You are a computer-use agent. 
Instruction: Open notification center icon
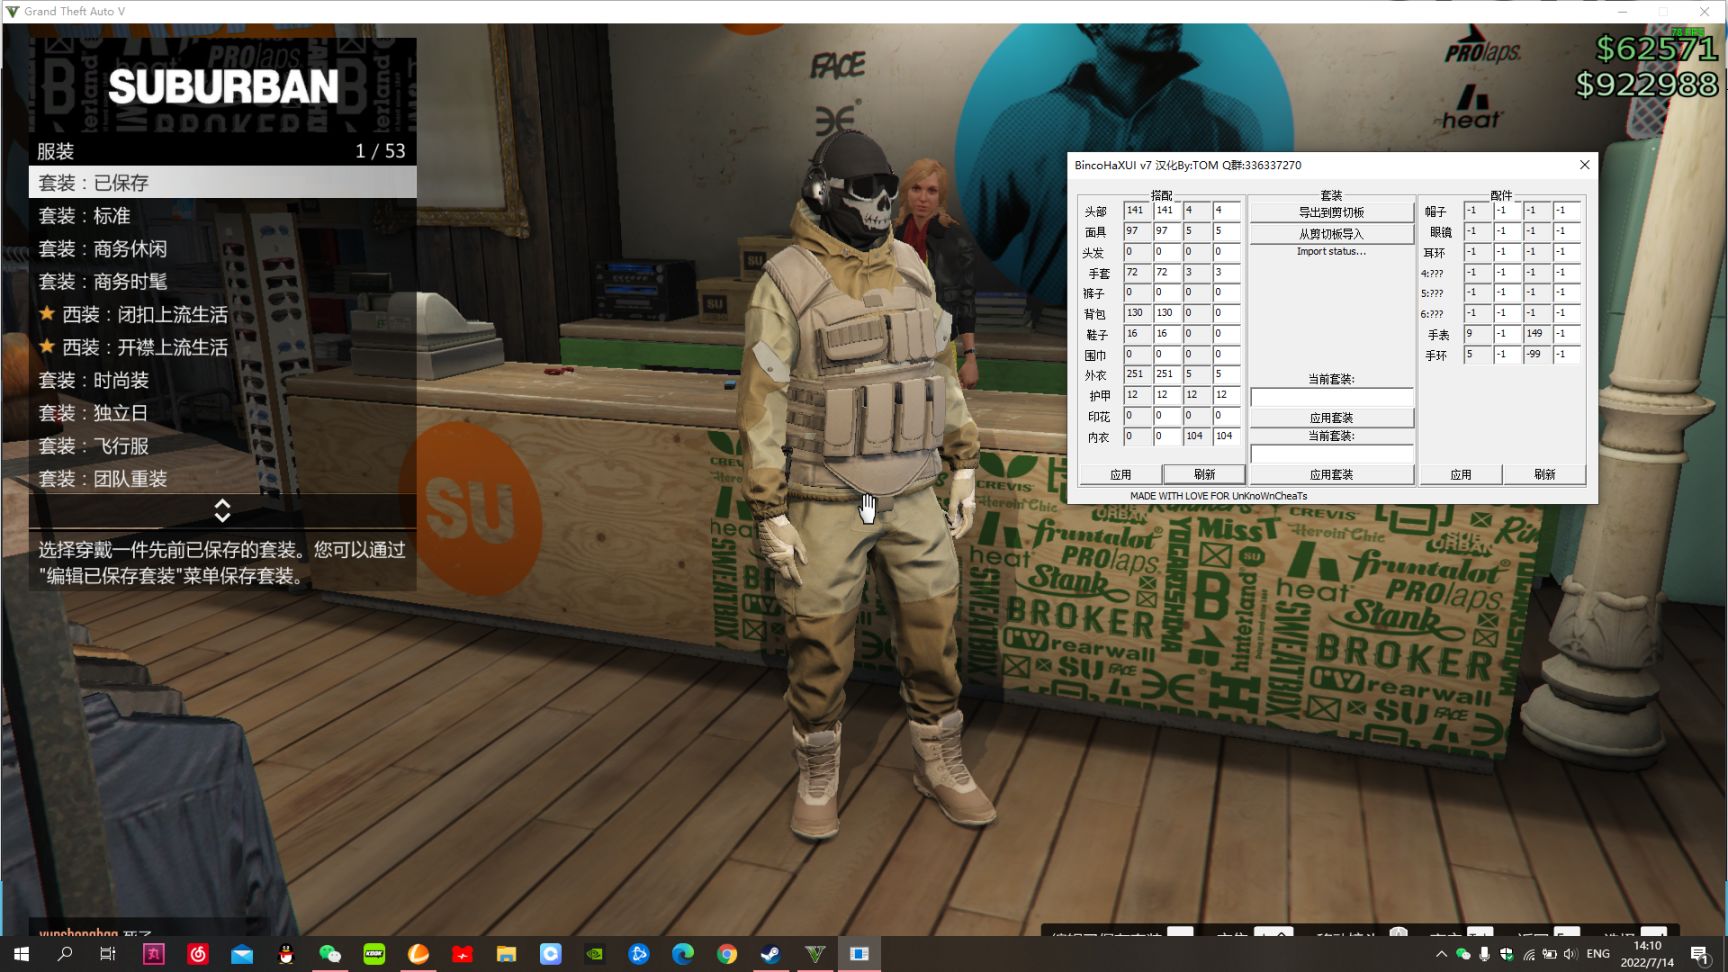click(x=1699, y=954)
